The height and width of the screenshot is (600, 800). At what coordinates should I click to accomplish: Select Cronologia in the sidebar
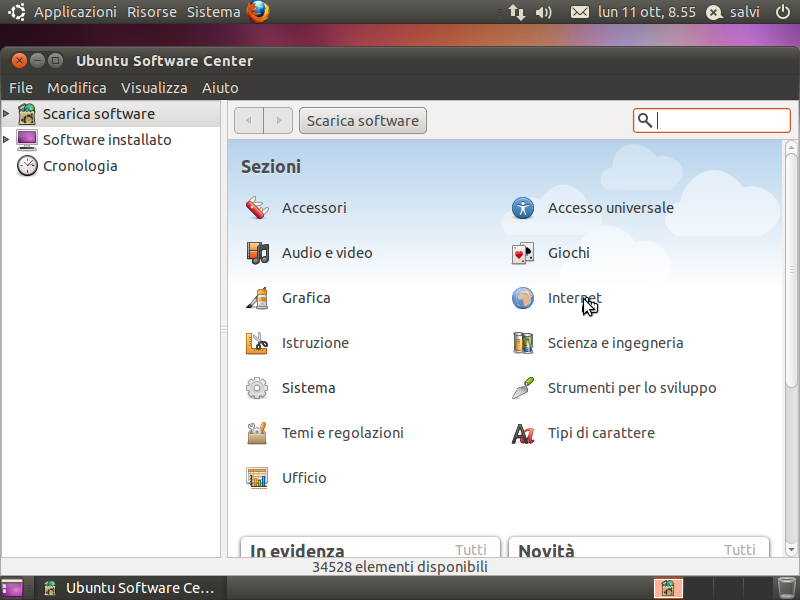point(80,166)
